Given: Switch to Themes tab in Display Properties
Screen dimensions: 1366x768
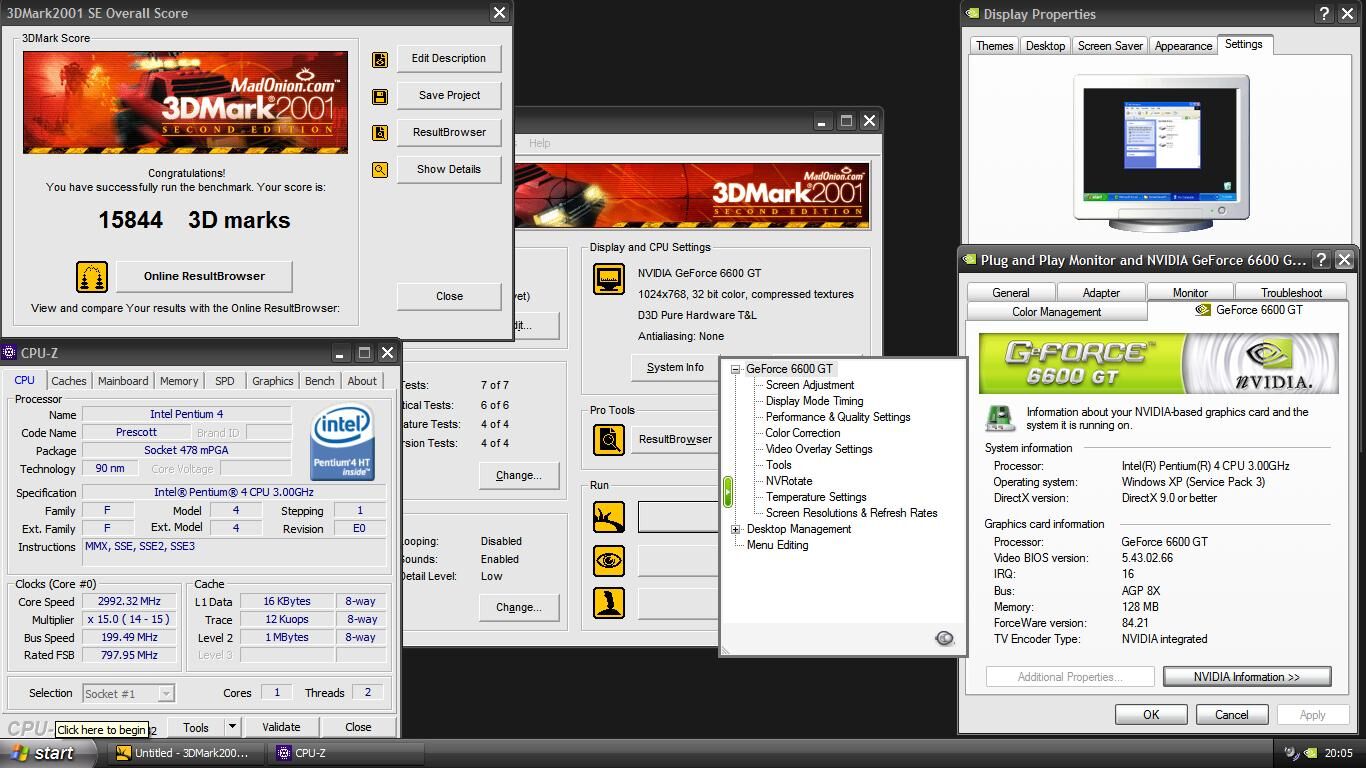Looking at the screenshot, I should (994, 46).
